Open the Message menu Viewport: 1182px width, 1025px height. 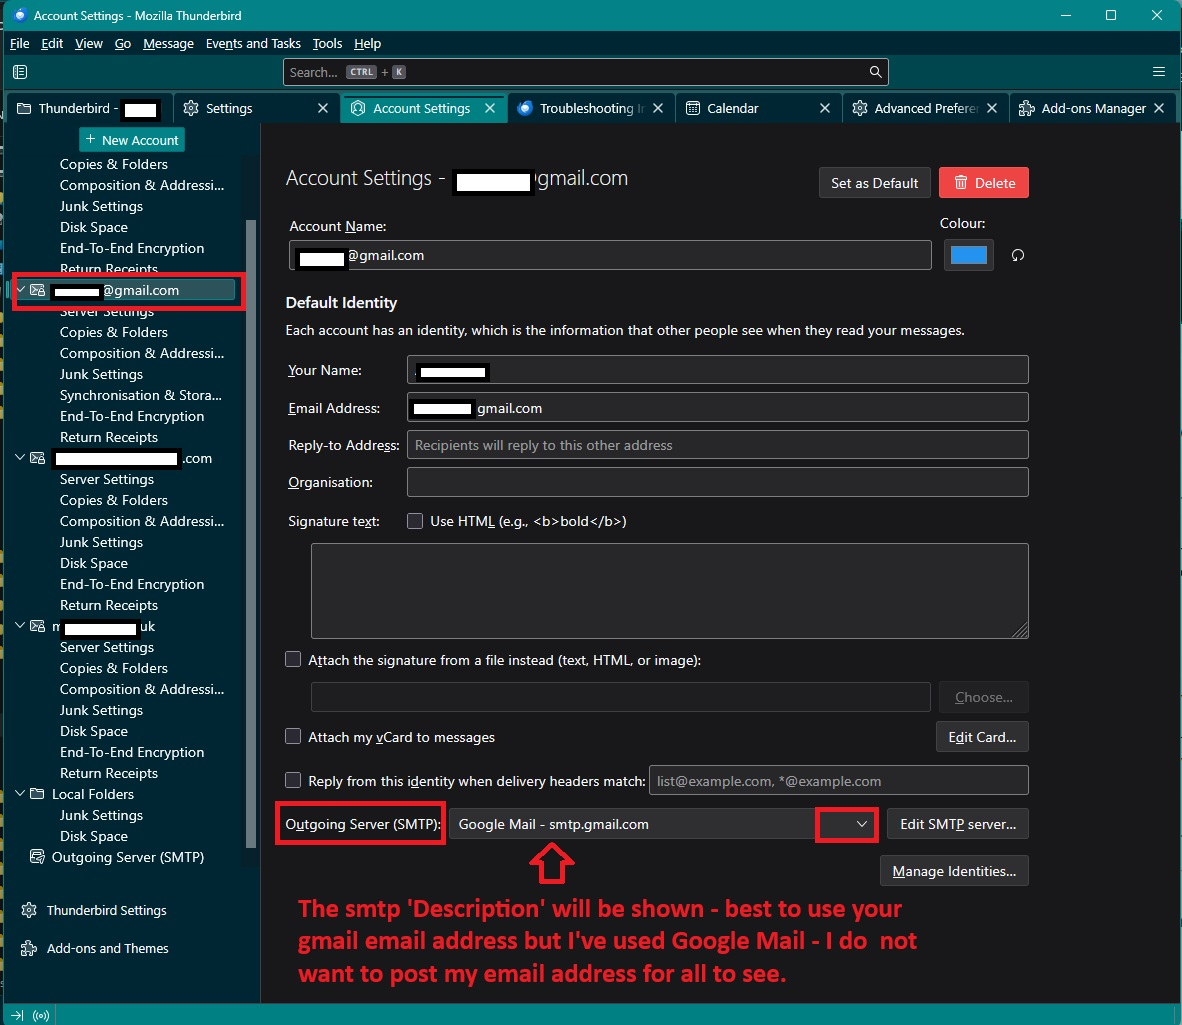point(168,43)
